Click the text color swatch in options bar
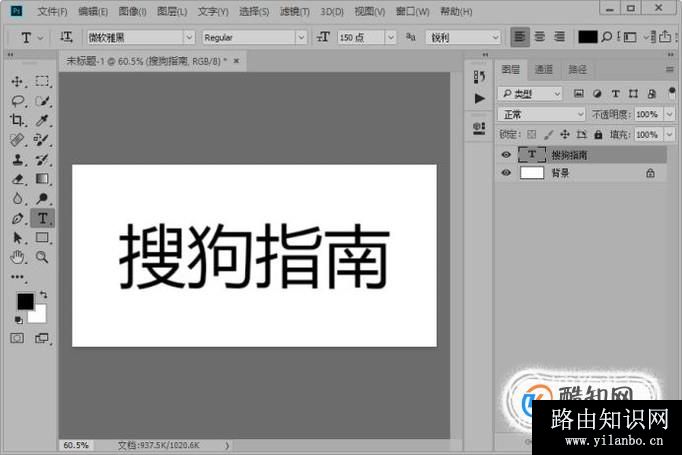Screen dimensions: 682x455 pos(588,37)
